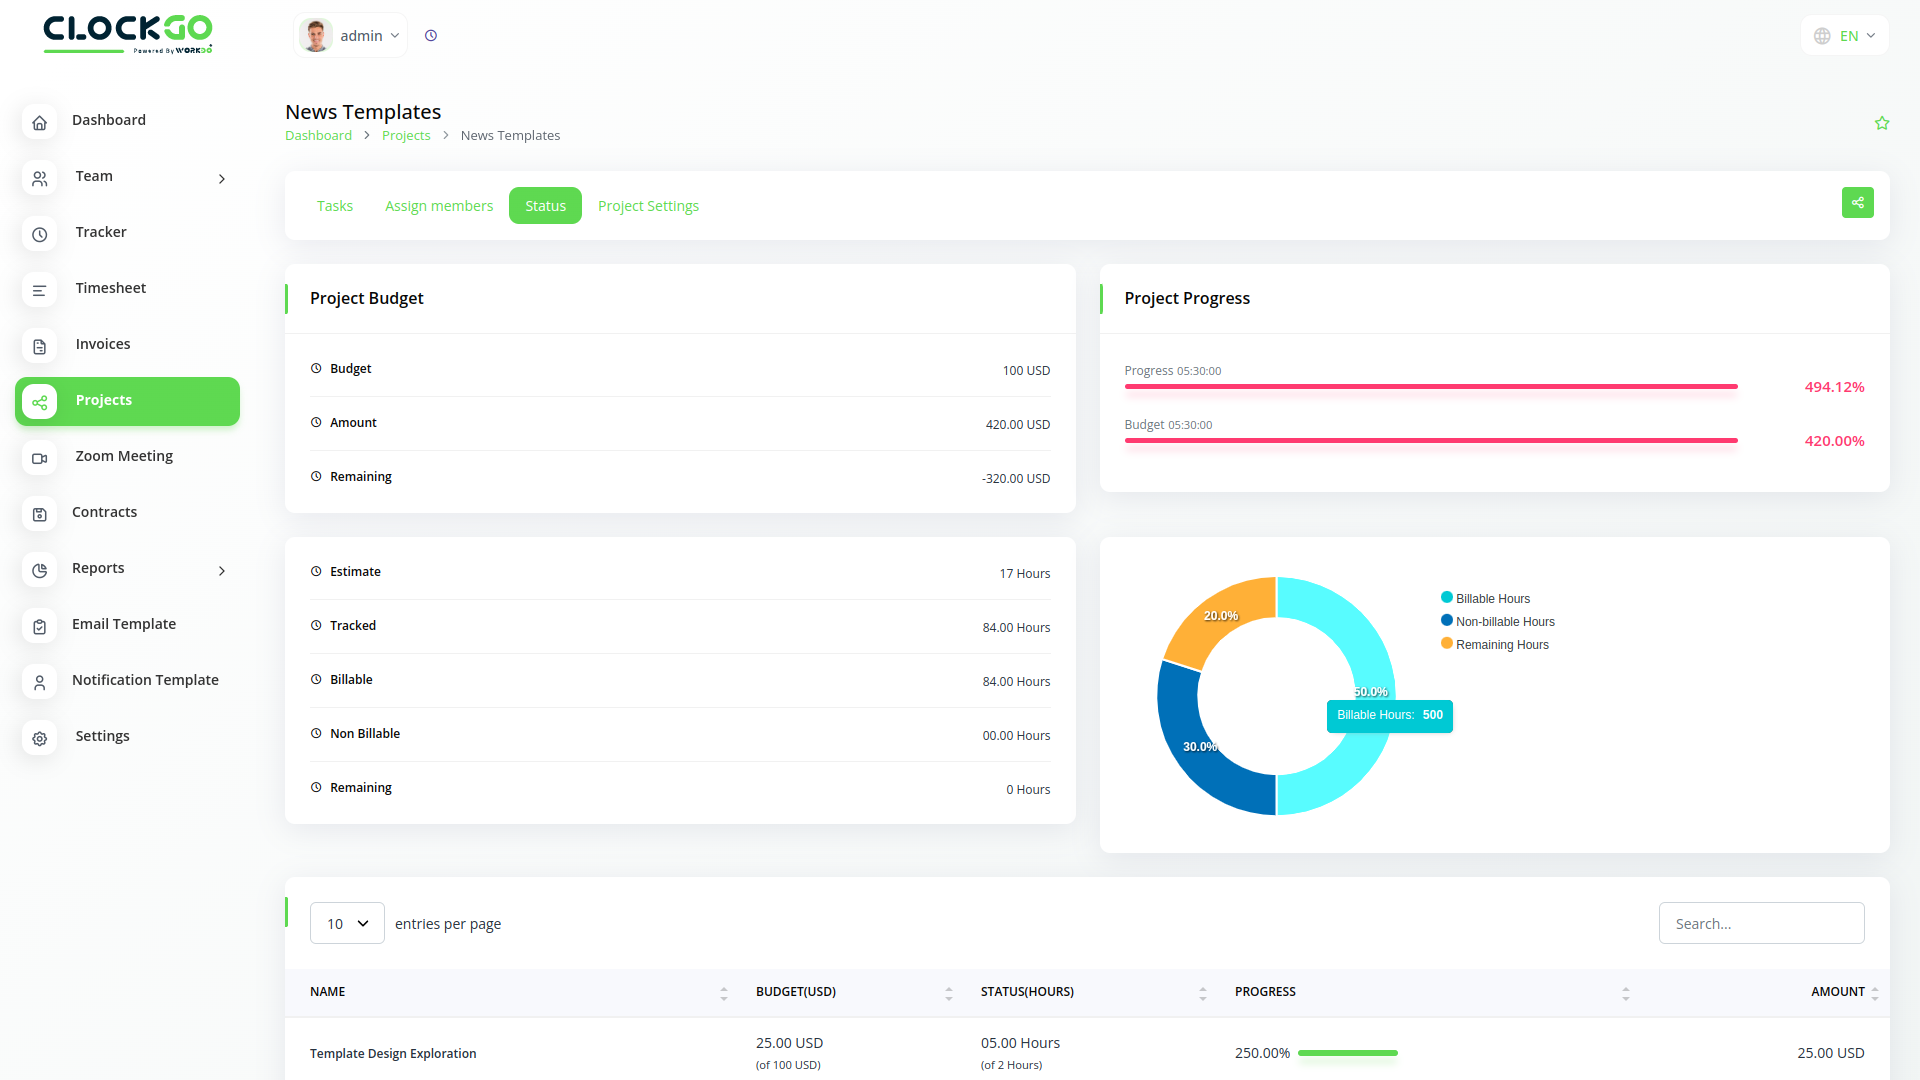Open Email Template from the sidebar
Viewport: 1920px width, 1080px height.
(x=124, y=624)
